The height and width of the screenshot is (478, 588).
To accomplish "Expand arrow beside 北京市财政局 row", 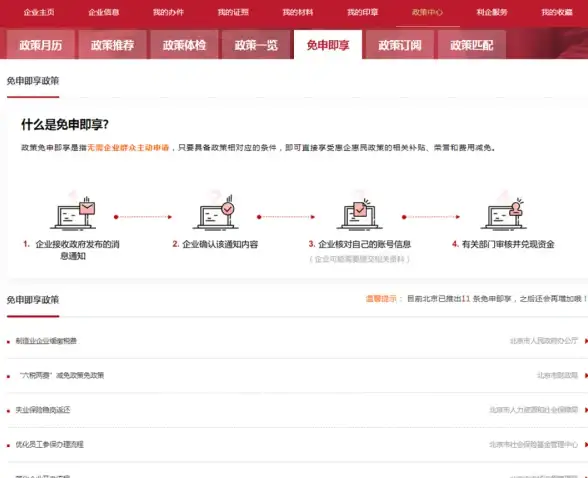I will point(586,375).
